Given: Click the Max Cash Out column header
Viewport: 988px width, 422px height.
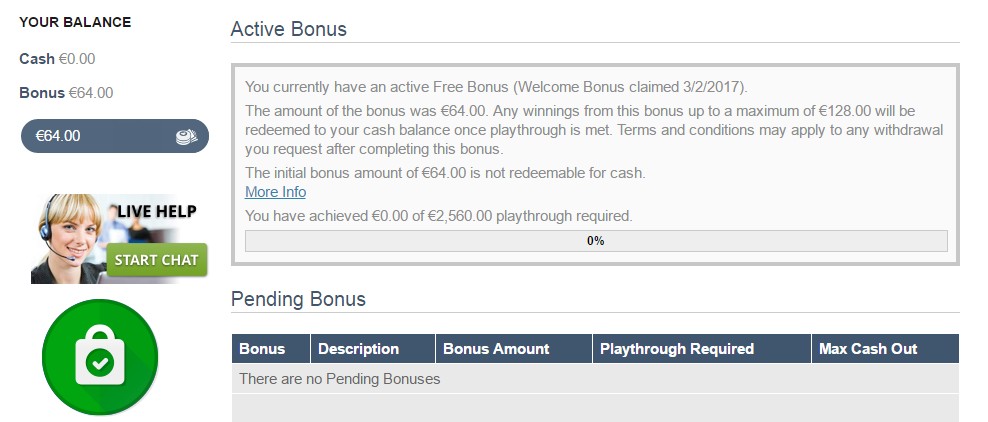Looking at the screenshot, I should coord(867,349).
